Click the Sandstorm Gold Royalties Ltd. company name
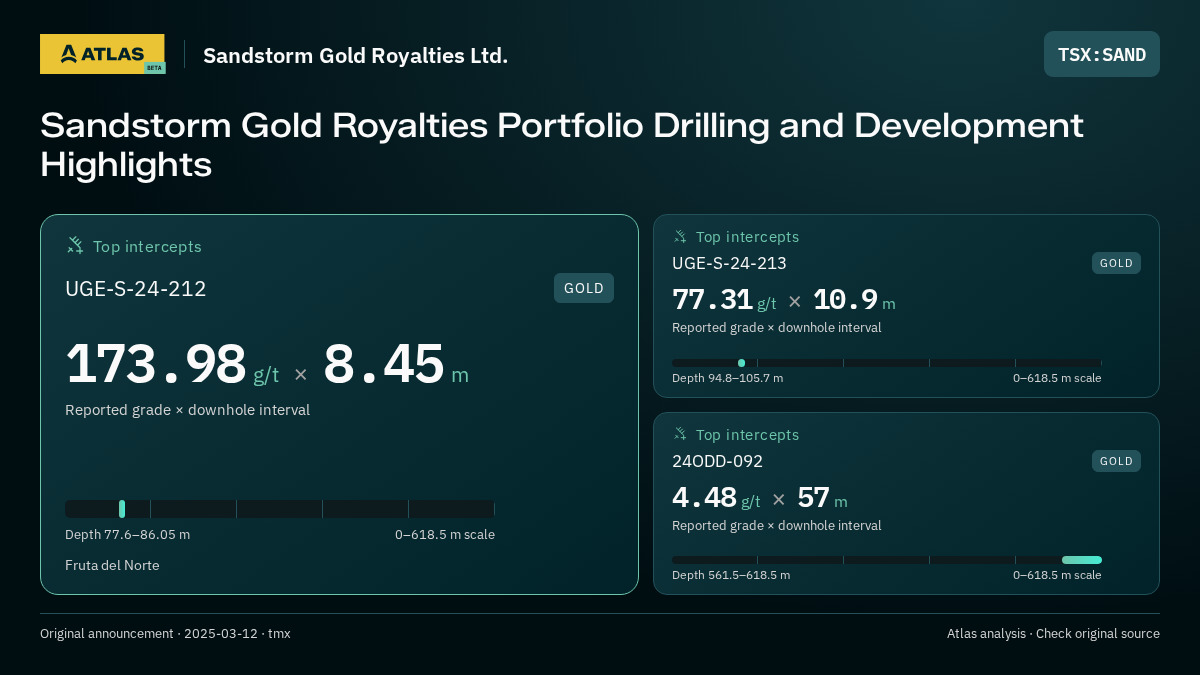The width and height of the screenshot is (1200, 675). (355, 55)
